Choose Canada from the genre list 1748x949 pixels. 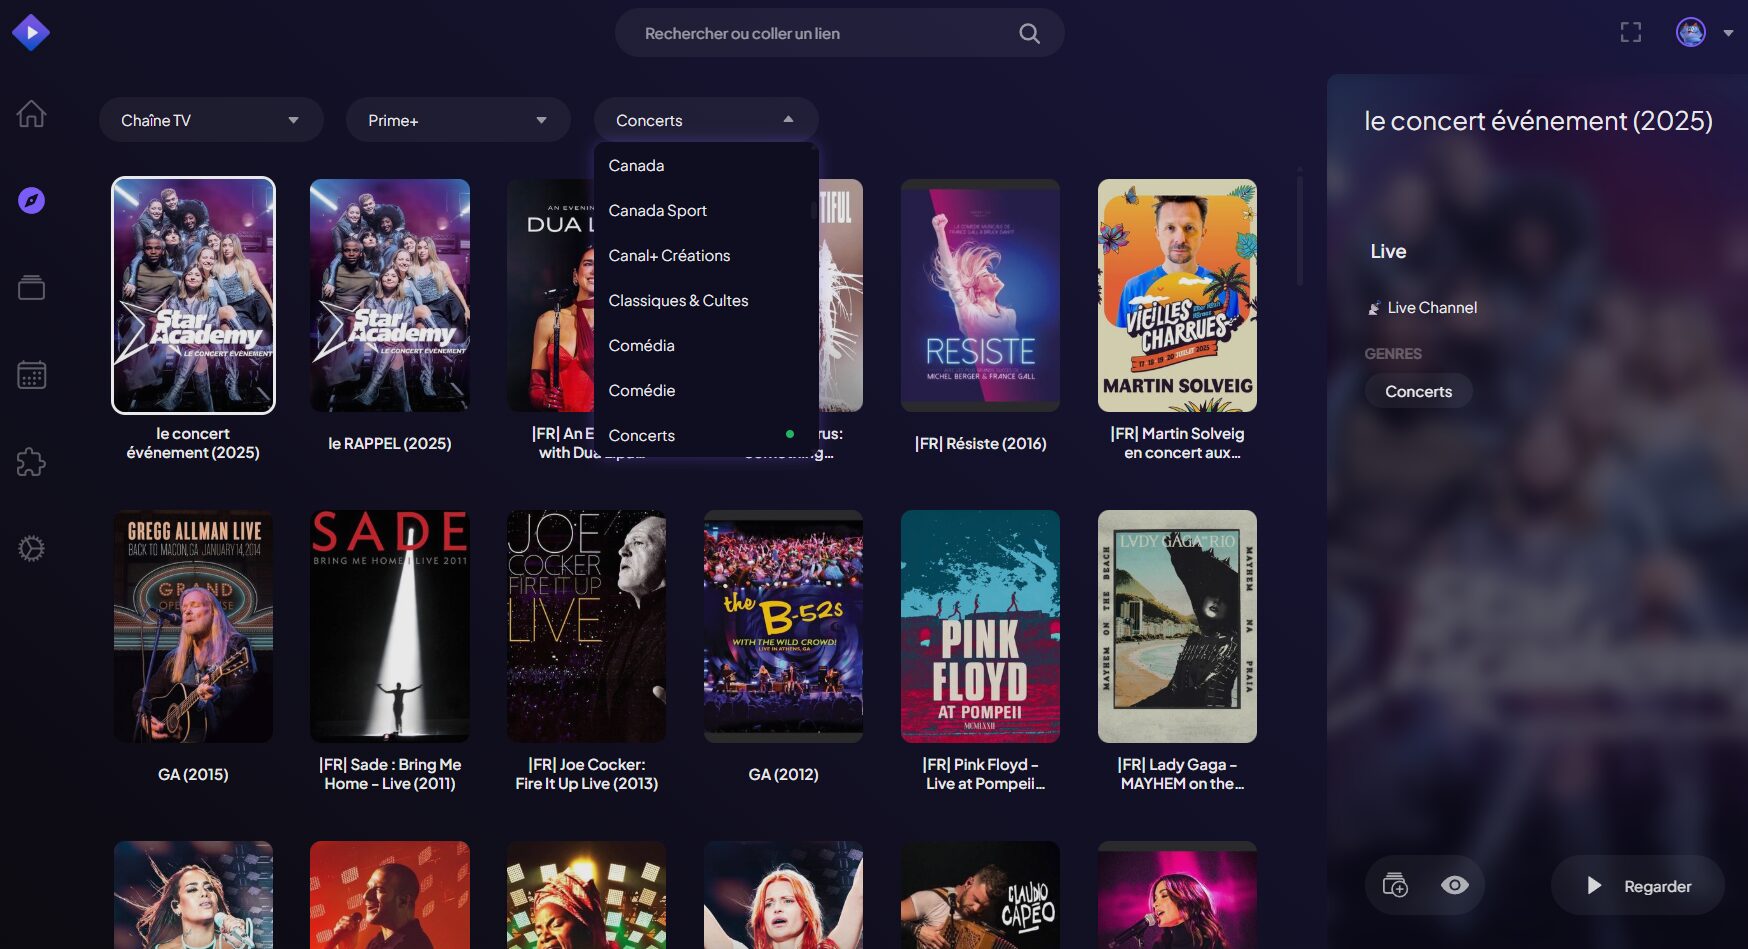pyautogui.click(x=706, y=165)
